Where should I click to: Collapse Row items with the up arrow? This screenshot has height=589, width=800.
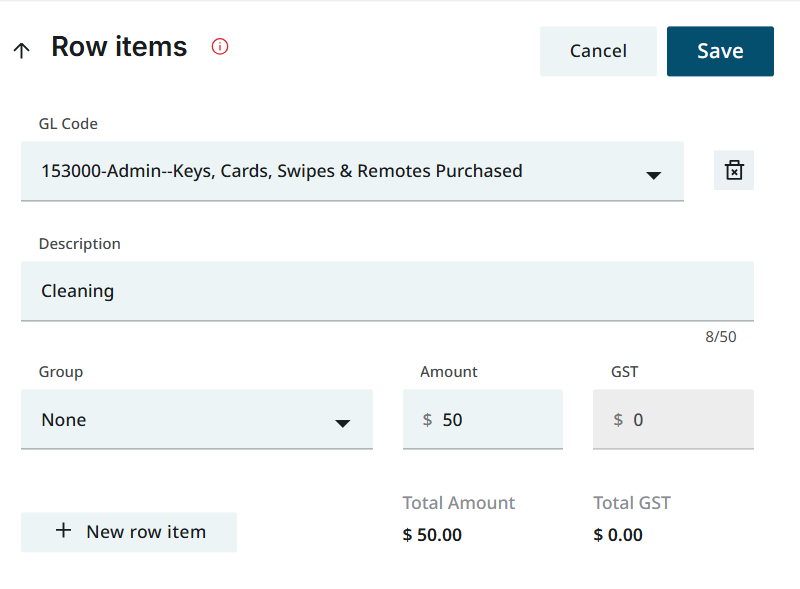[x=21, y=50]
